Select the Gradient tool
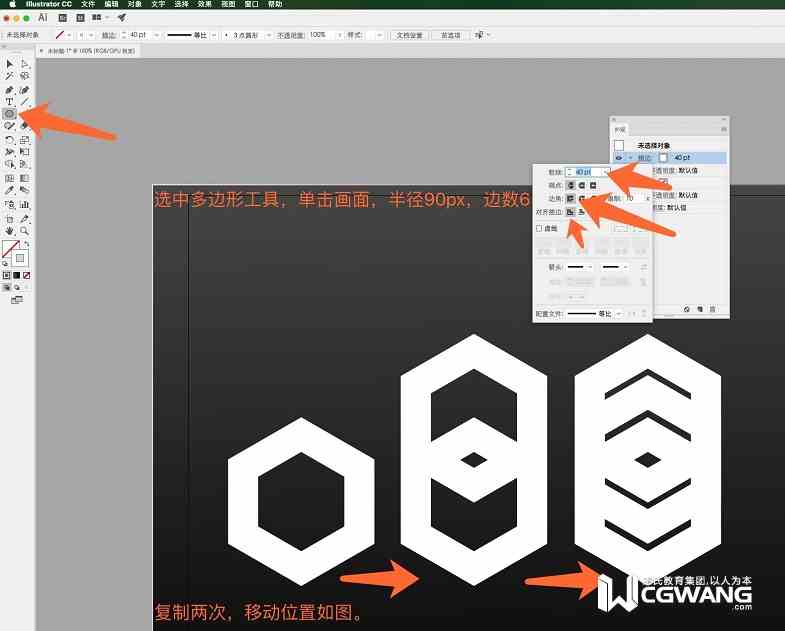The width and height of the screenshot is (785, 631). tap(25, 178)
